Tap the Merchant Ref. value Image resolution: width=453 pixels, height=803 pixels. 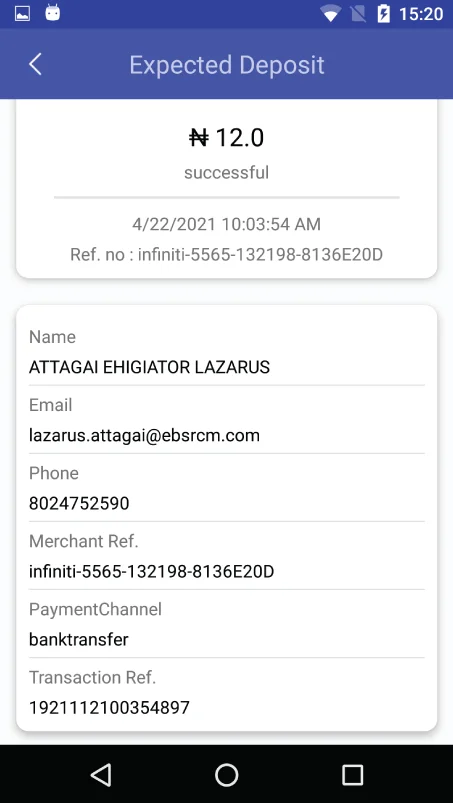(152, 572)
